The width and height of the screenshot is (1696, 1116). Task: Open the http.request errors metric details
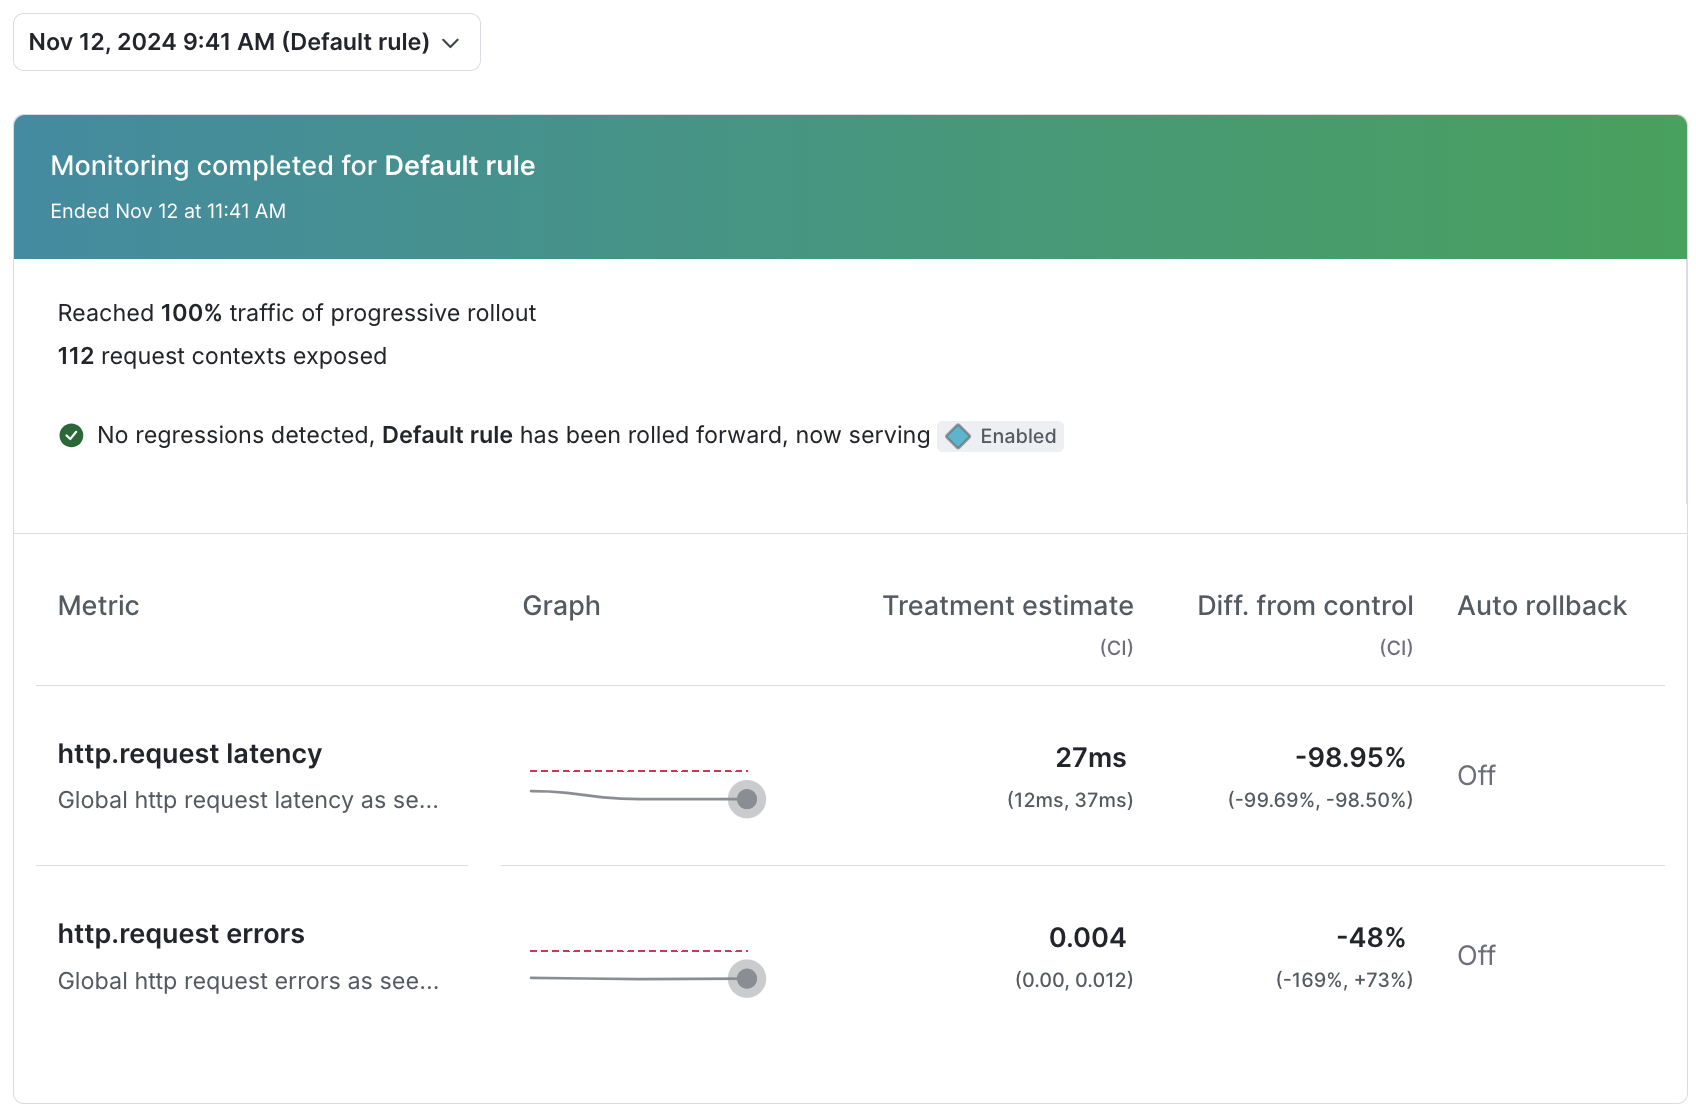[x=181, y=933]
